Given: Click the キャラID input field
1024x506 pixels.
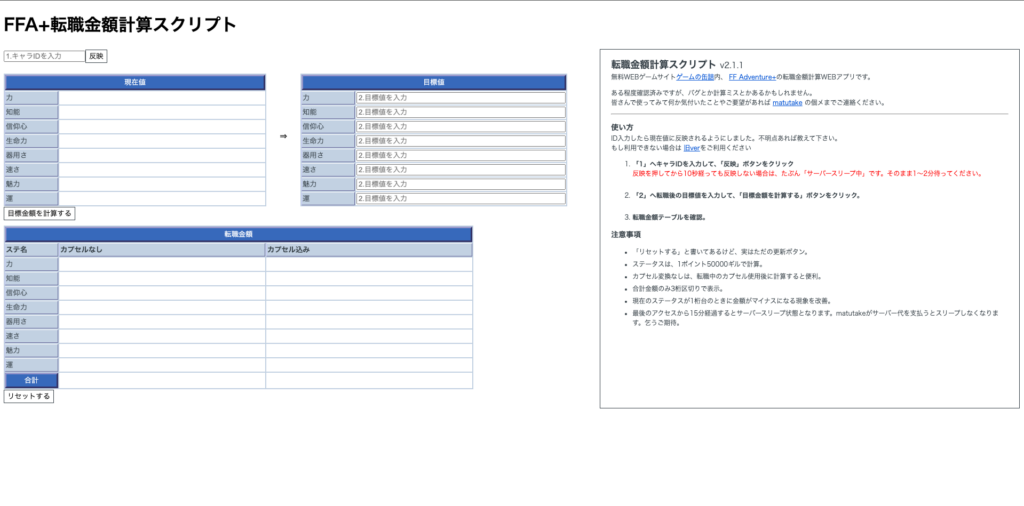Looking at the screenshot, I should tap(44, 56).
